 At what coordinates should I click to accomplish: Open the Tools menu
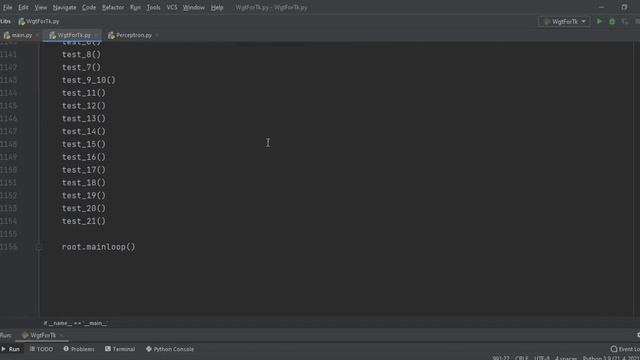(x=153, y=7)
